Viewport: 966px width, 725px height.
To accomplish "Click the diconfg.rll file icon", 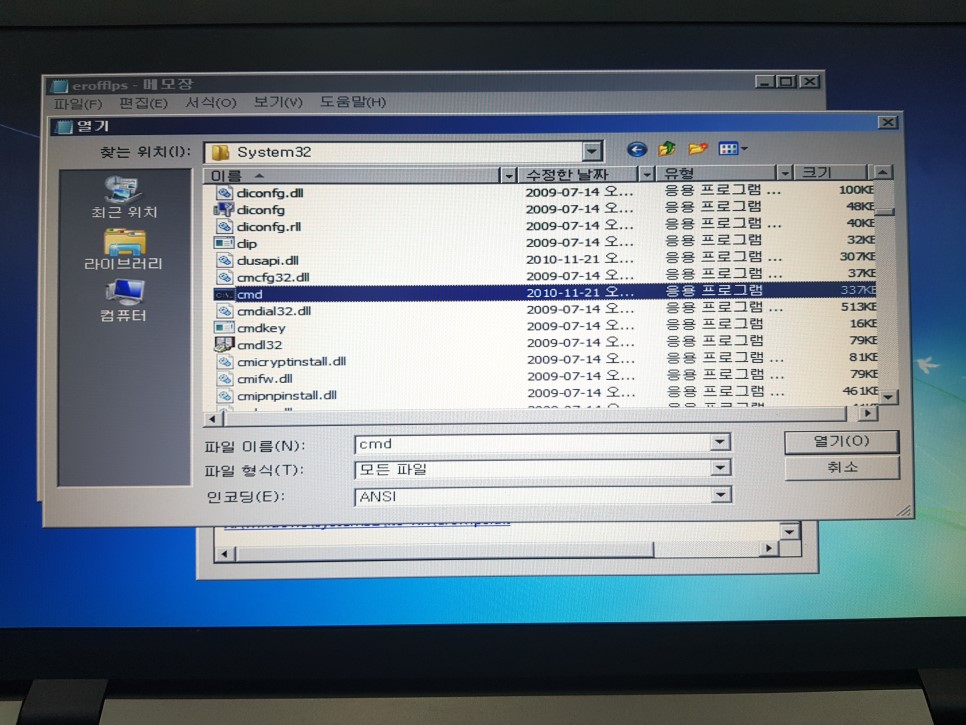I will (224, 226).
